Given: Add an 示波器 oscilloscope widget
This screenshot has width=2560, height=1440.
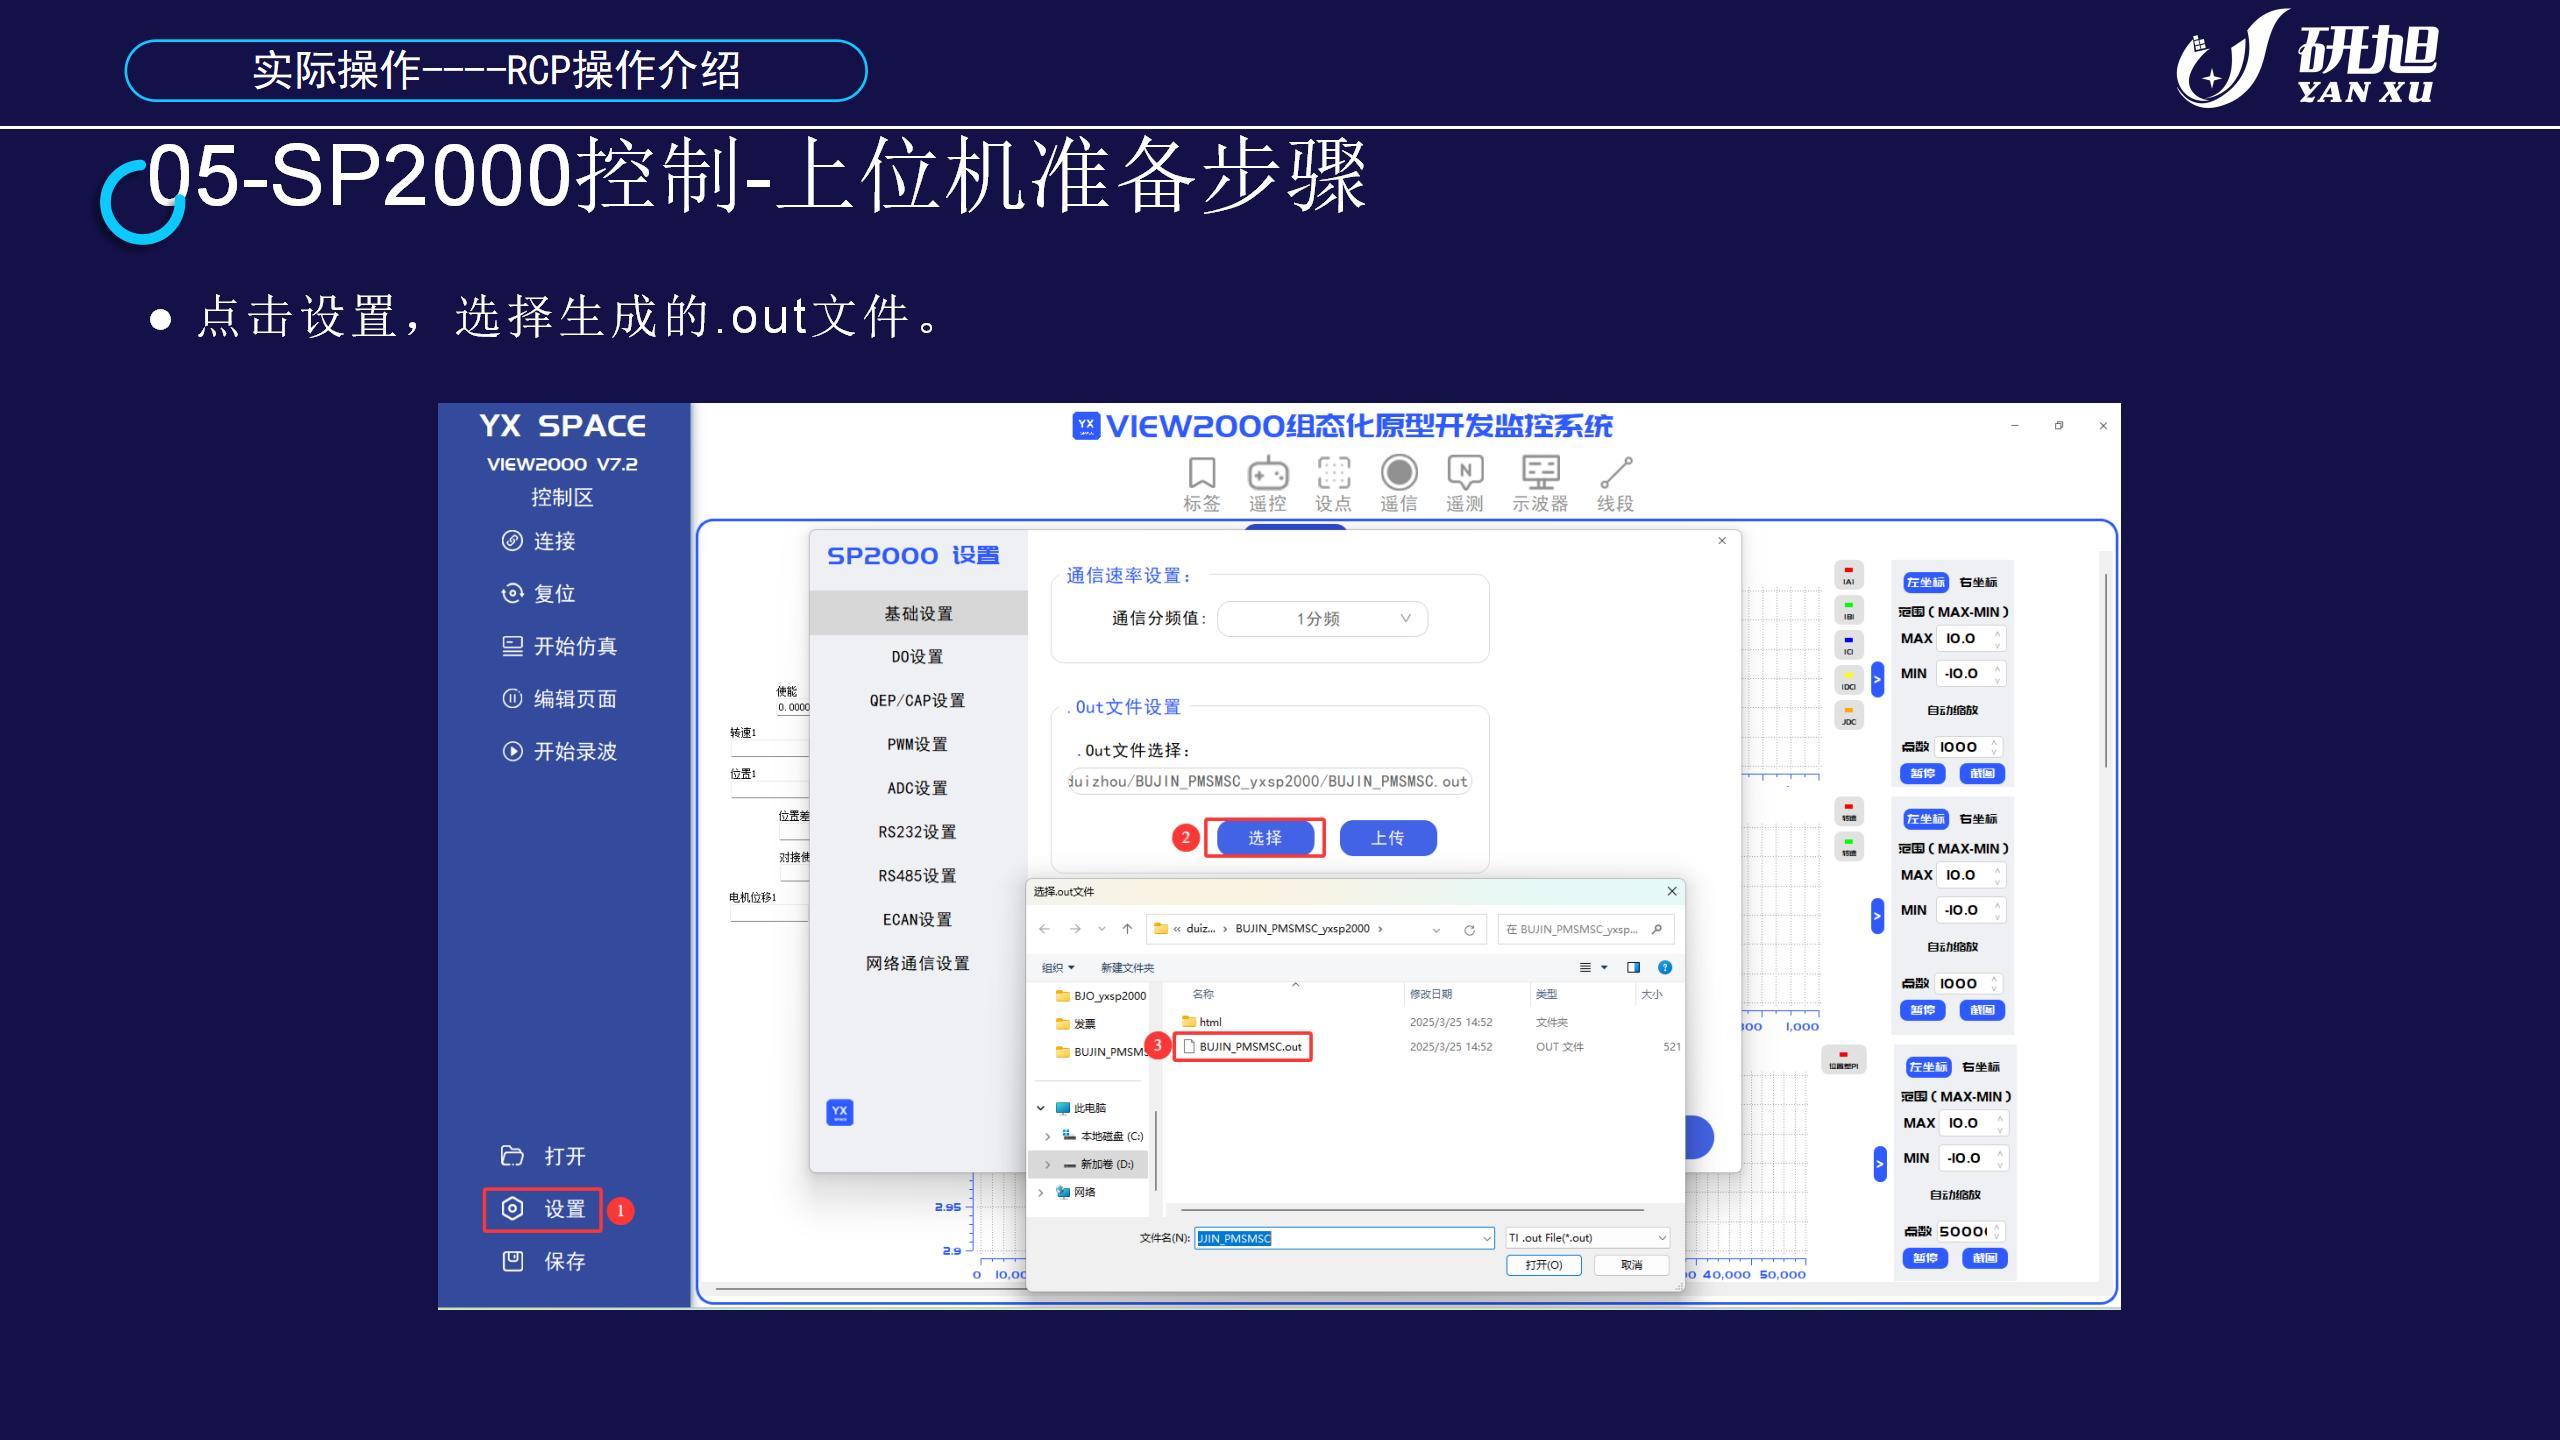Looking at the screenshot, I should [x=1540, y=485].
